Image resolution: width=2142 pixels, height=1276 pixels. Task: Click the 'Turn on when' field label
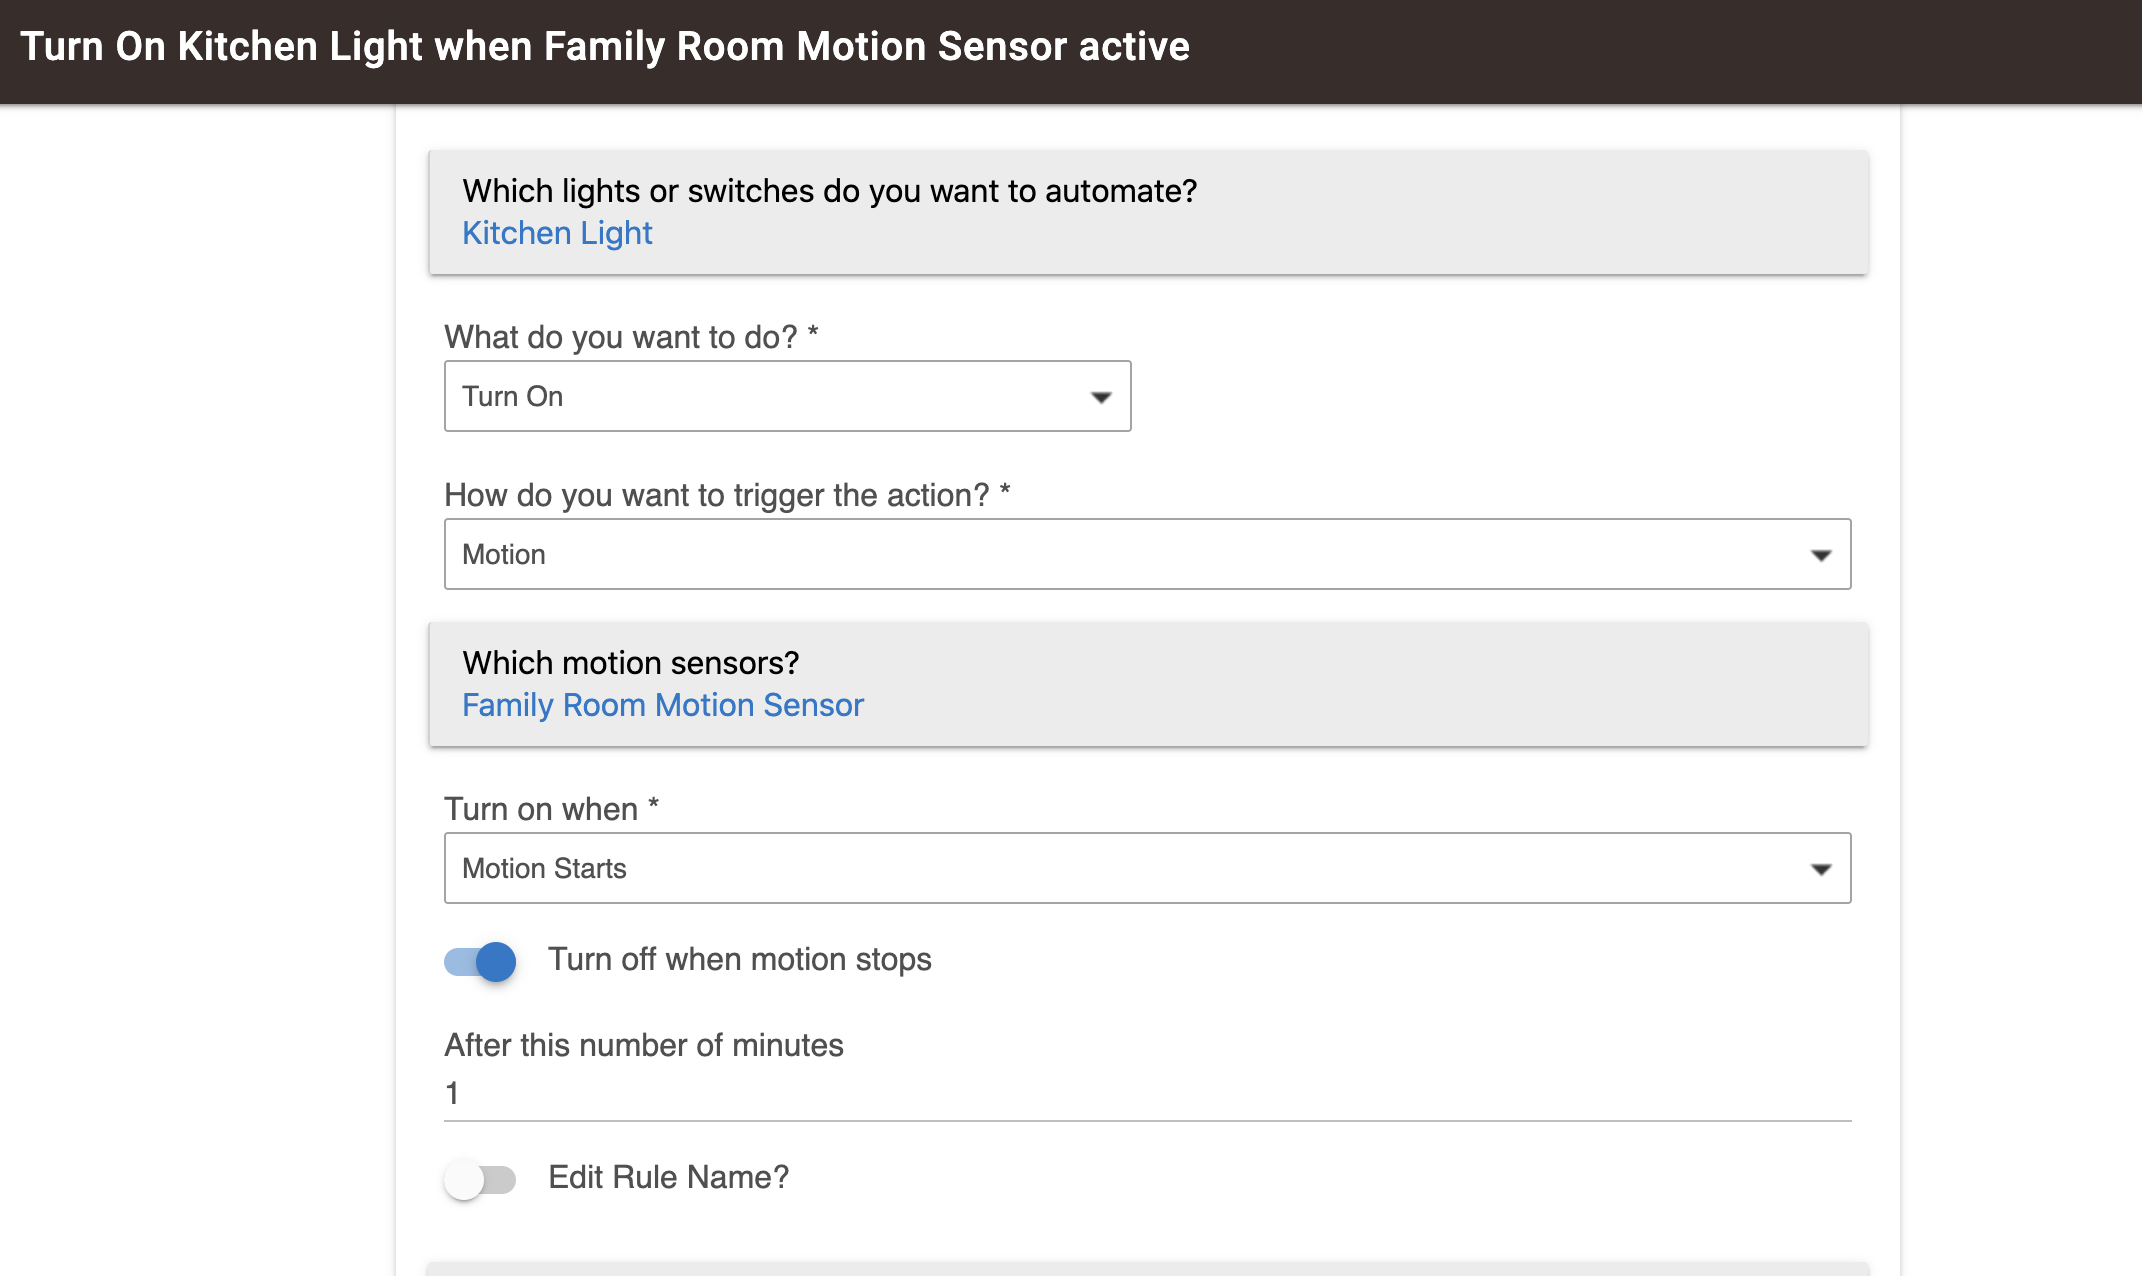coord(551,809)
